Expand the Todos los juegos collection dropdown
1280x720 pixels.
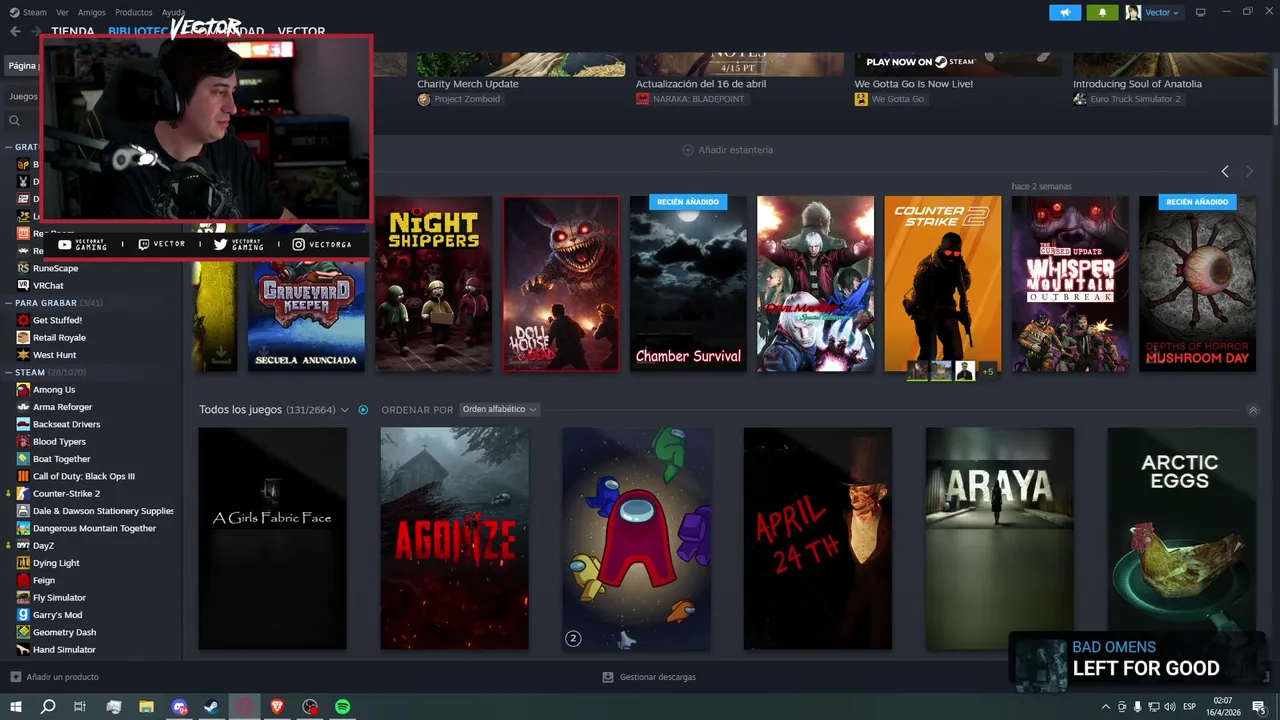coord(345,410)
